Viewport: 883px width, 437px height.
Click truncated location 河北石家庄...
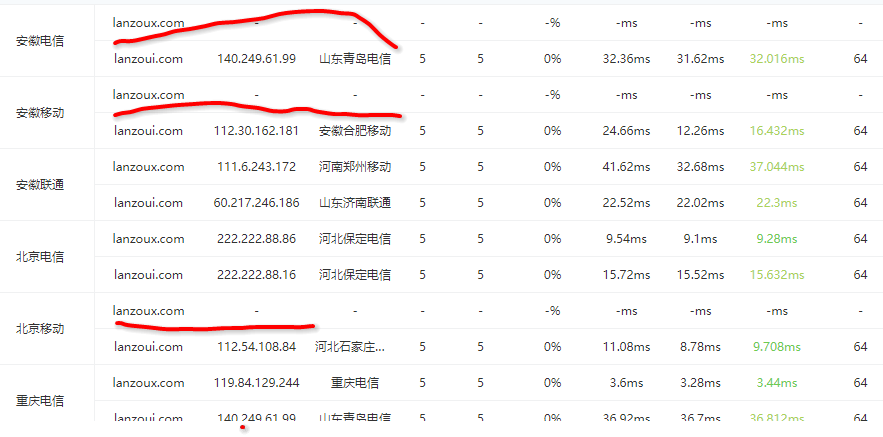pos(350,347)
